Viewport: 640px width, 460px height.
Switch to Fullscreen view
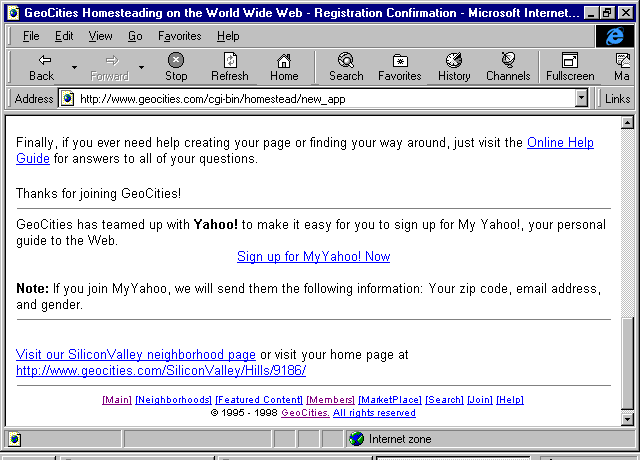coord(570,67)
